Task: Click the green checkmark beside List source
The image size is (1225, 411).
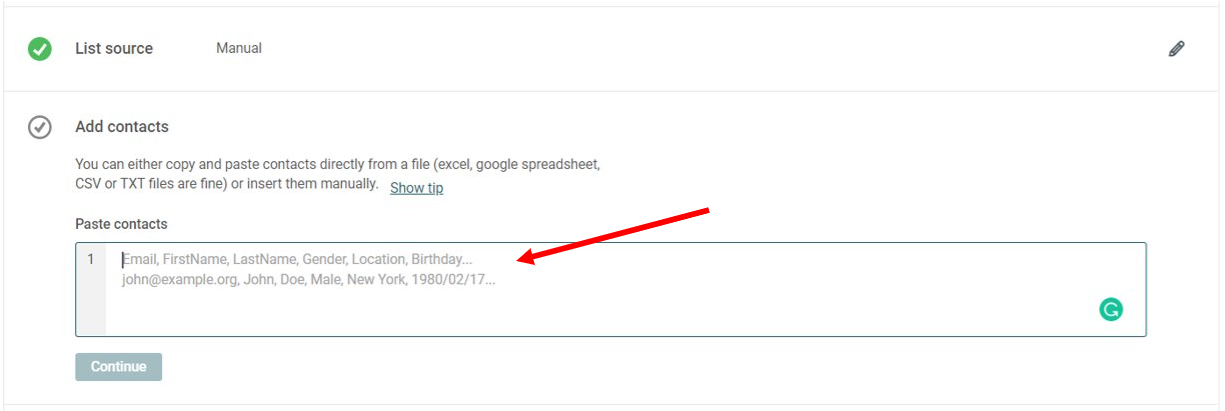Action: click(x=40, y=48)
